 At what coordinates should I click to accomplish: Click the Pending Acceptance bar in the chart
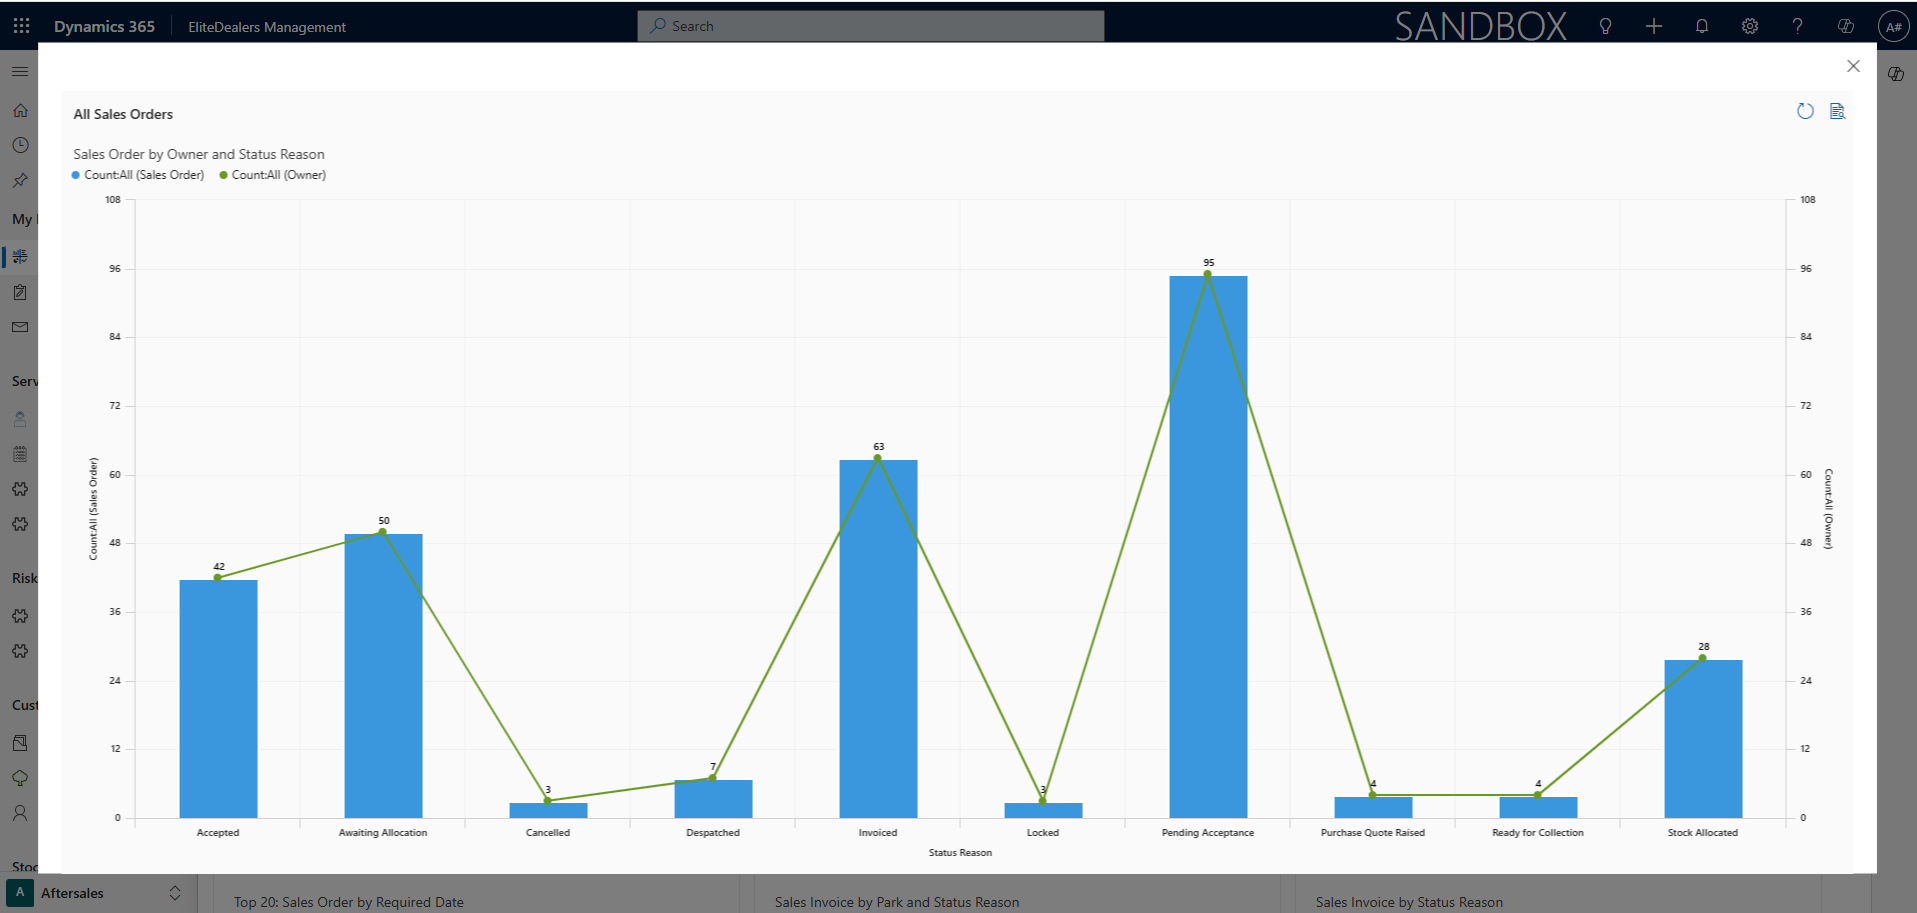[1208, 546]
